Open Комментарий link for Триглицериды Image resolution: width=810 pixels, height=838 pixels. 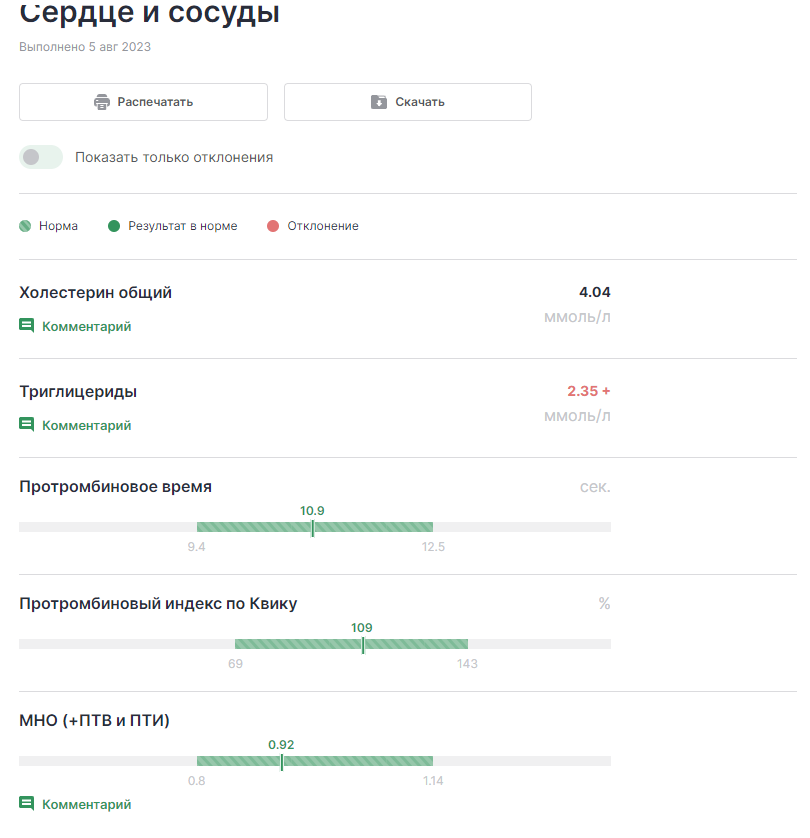coord(86,425)
